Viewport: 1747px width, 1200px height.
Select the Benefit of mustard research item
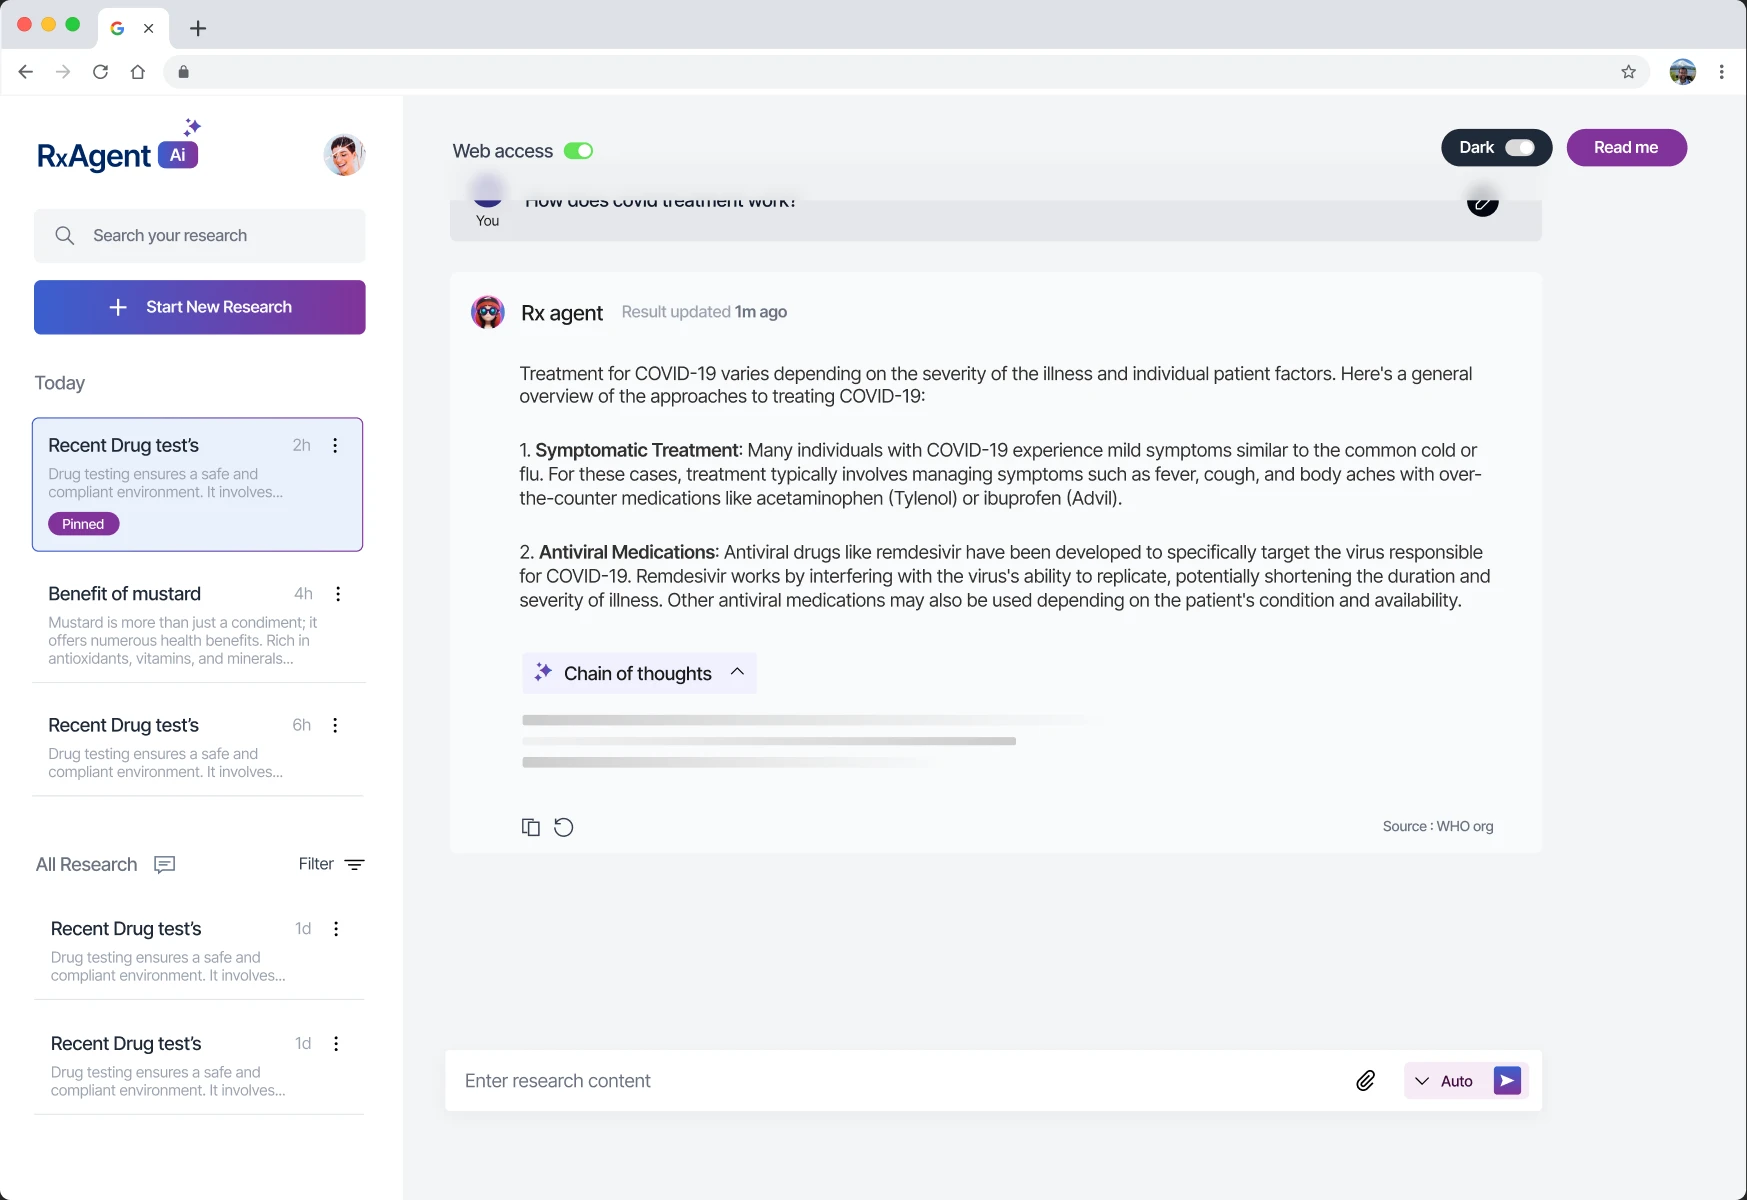[x=170, y=625]
